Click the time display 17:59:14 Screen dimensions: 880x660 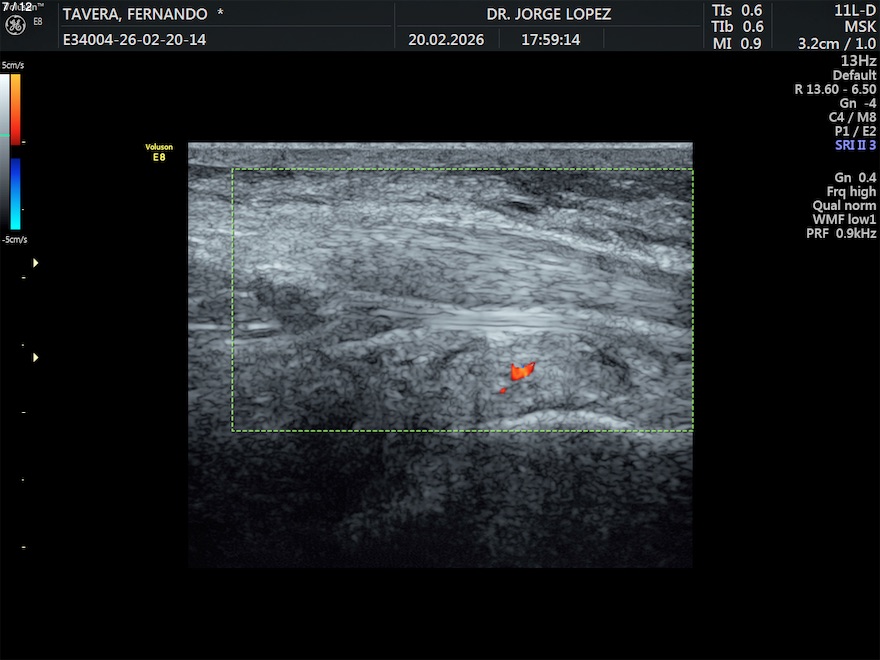[x=550, y=40]
